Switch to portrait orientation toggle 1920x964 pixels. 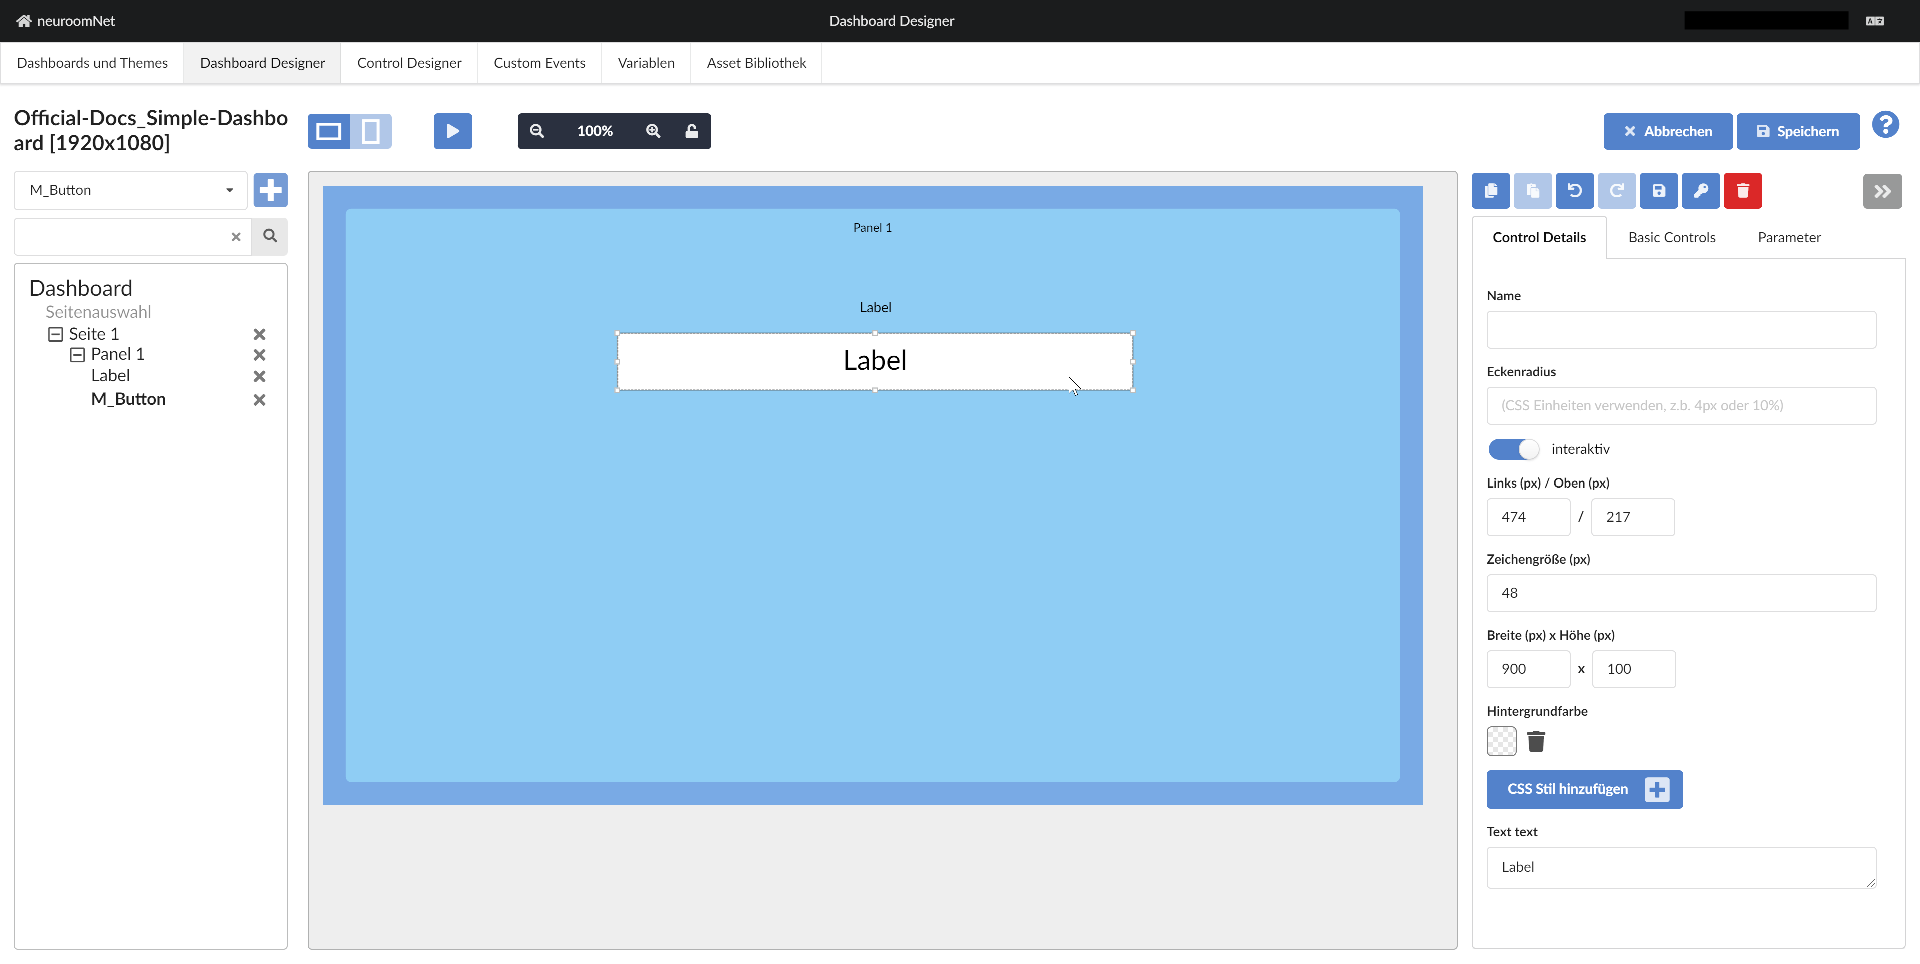click(371, 131)
